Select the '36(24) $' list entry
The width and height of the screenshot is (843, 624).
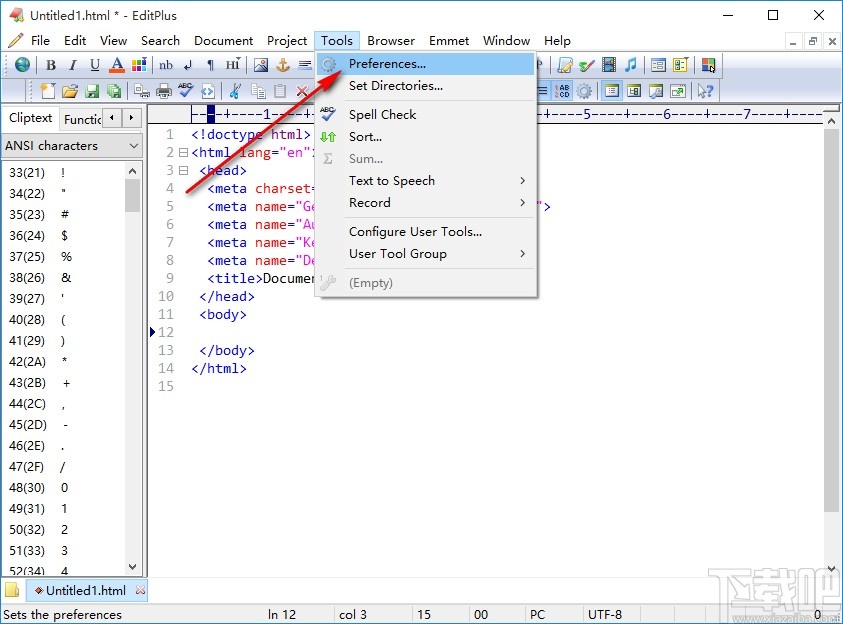(65, 235)
